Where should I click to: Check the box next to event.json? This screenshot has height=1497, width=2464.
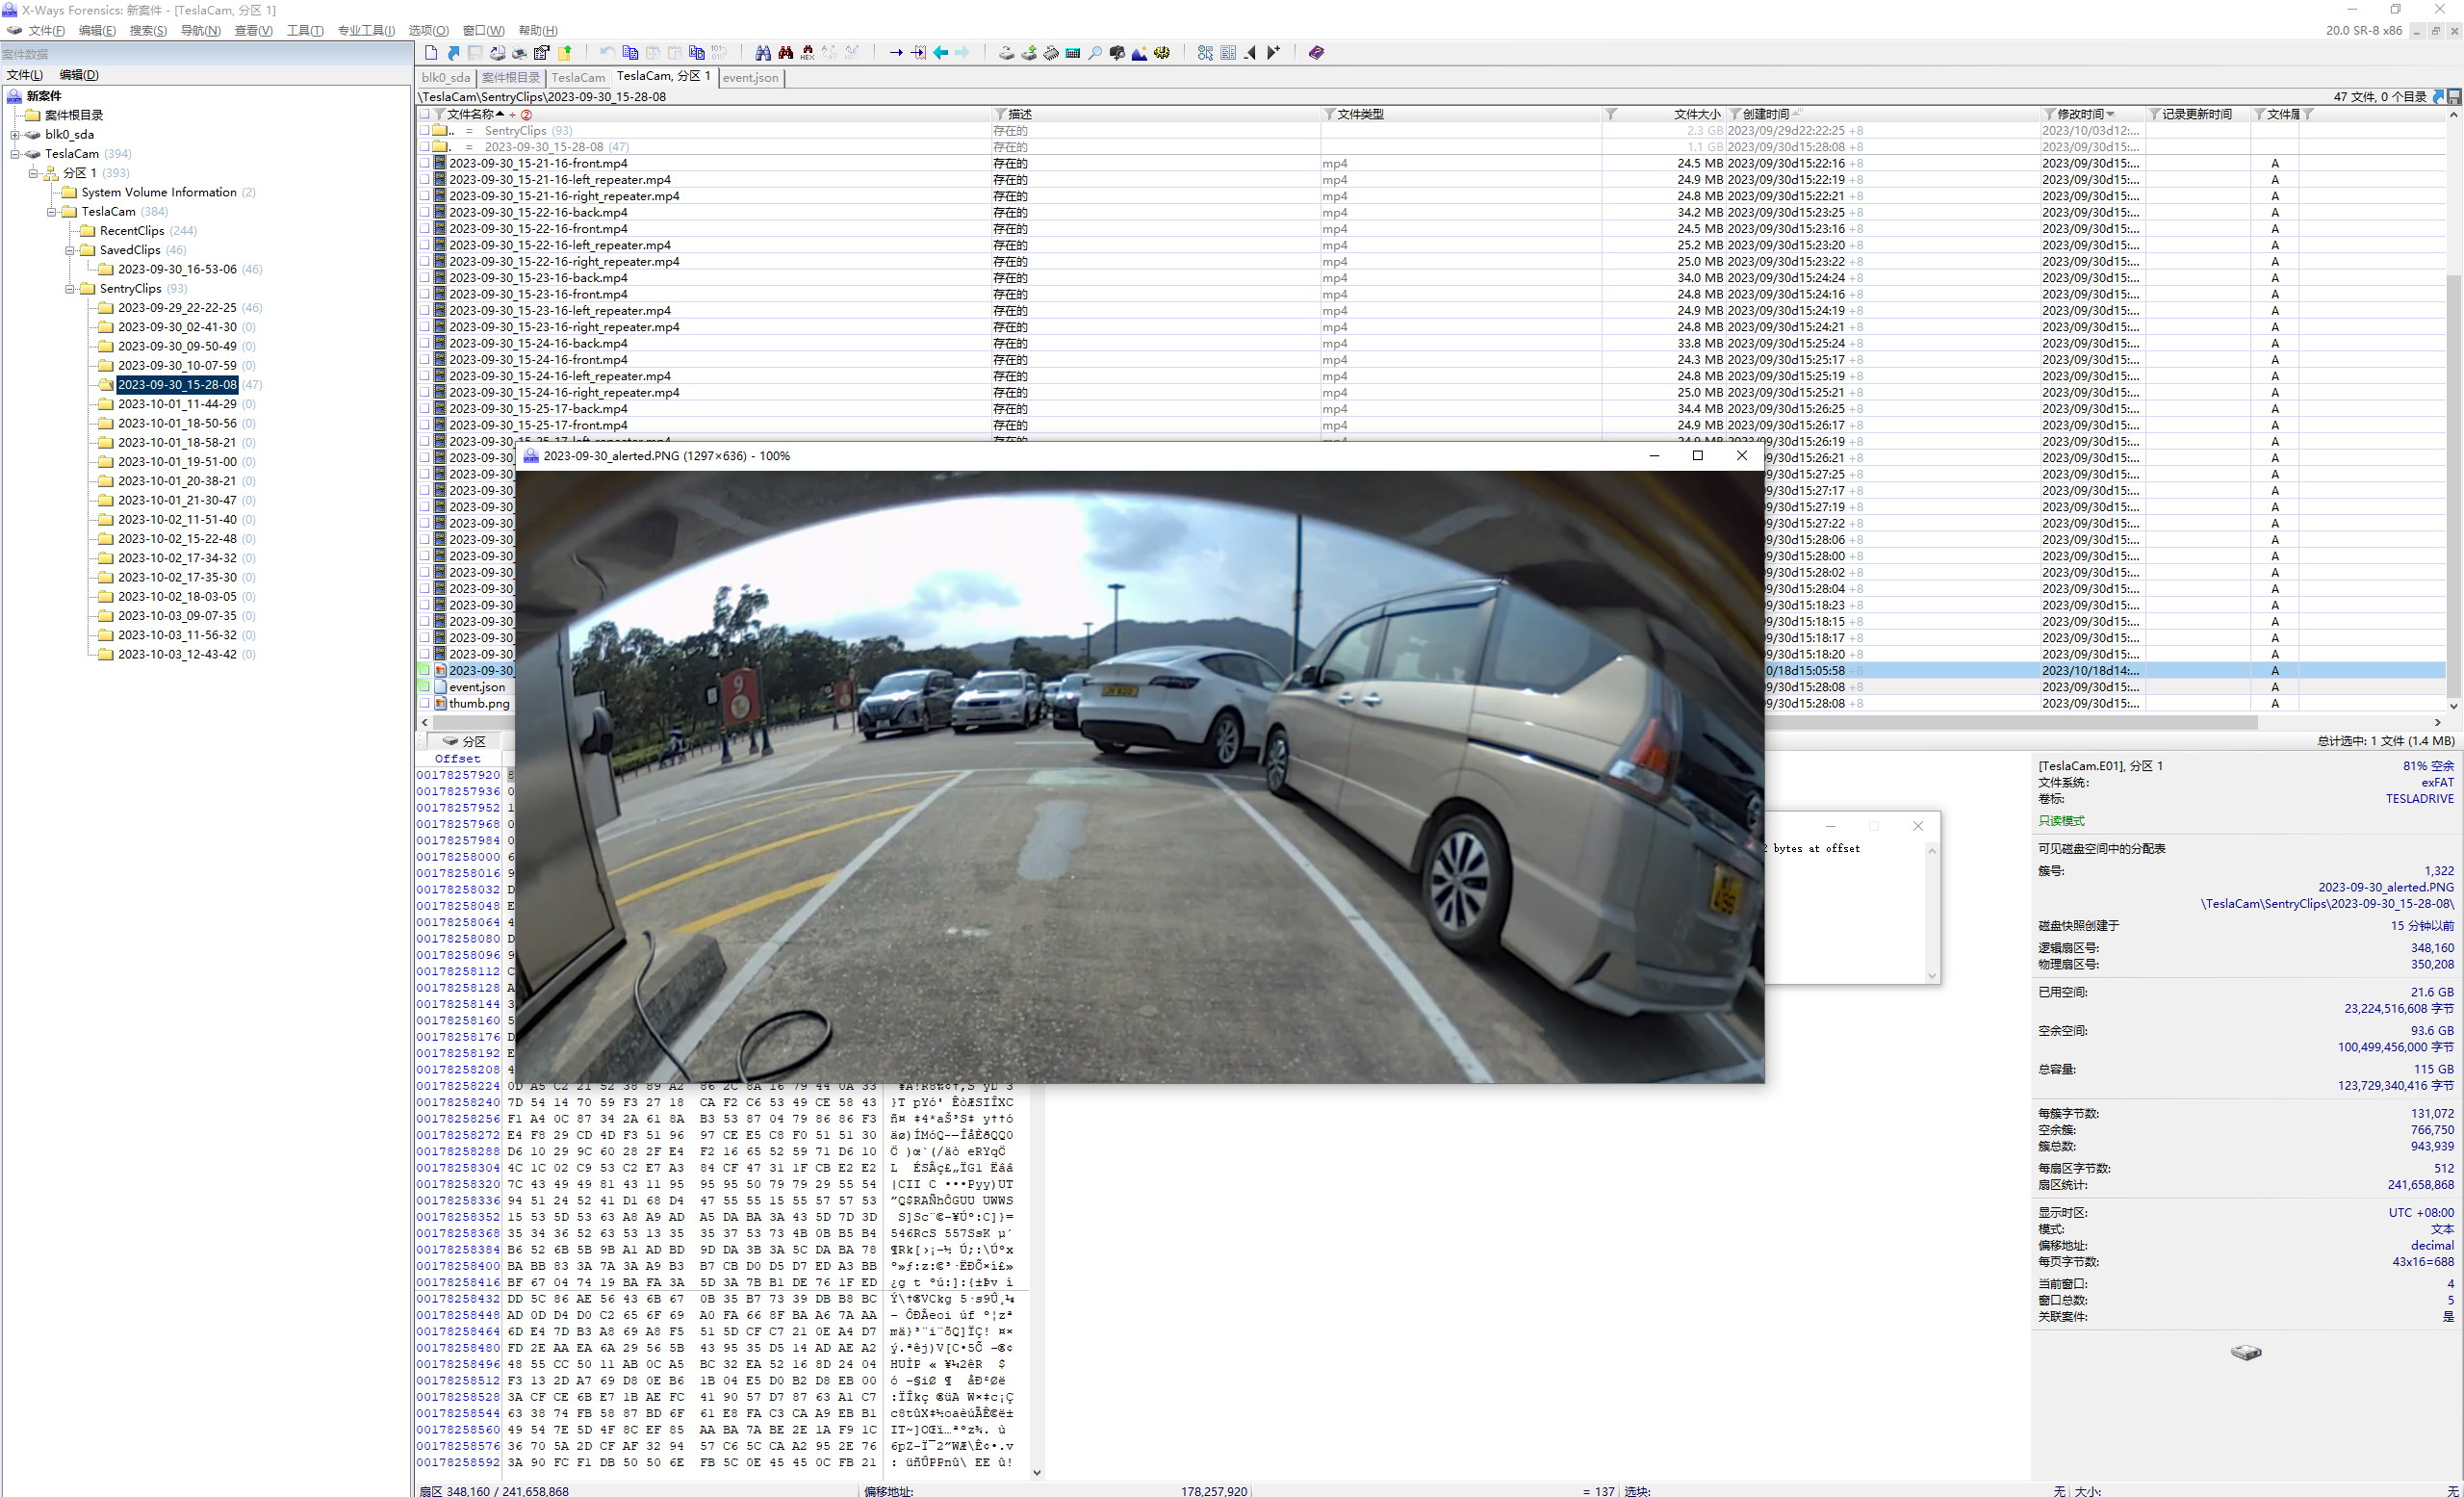click(x=425, y=687)
